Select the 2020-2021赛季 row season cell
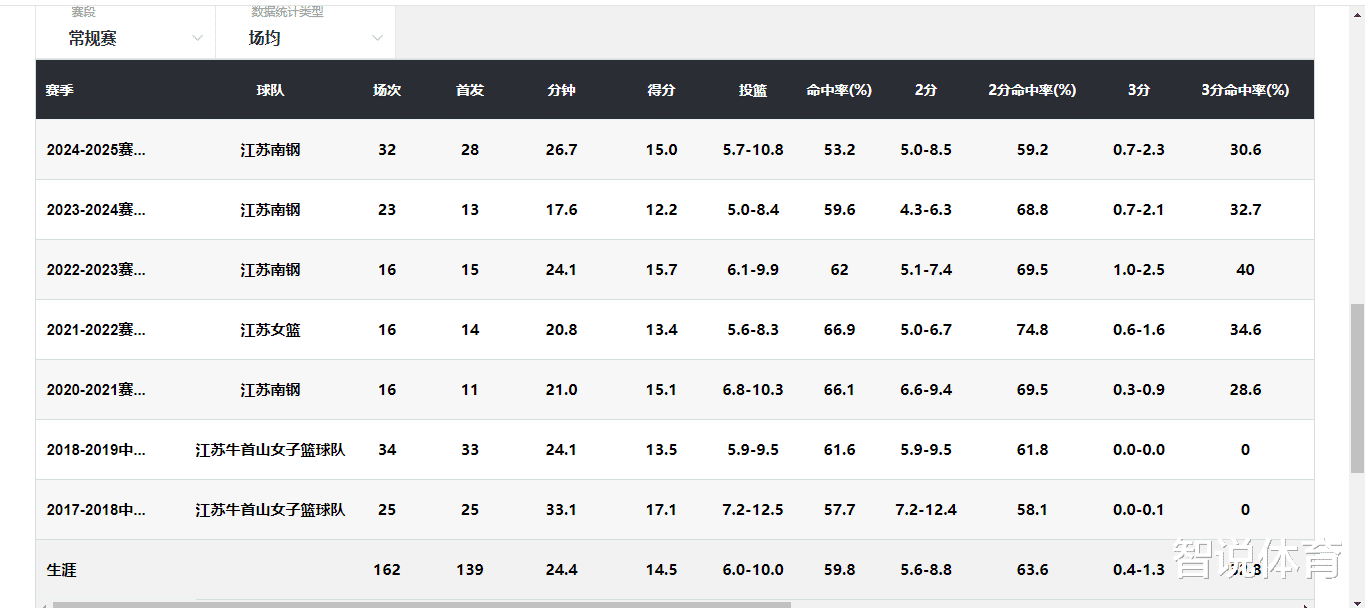This screenshot has height=608, width=1365. pyautogui.click(x=96, y=390)
